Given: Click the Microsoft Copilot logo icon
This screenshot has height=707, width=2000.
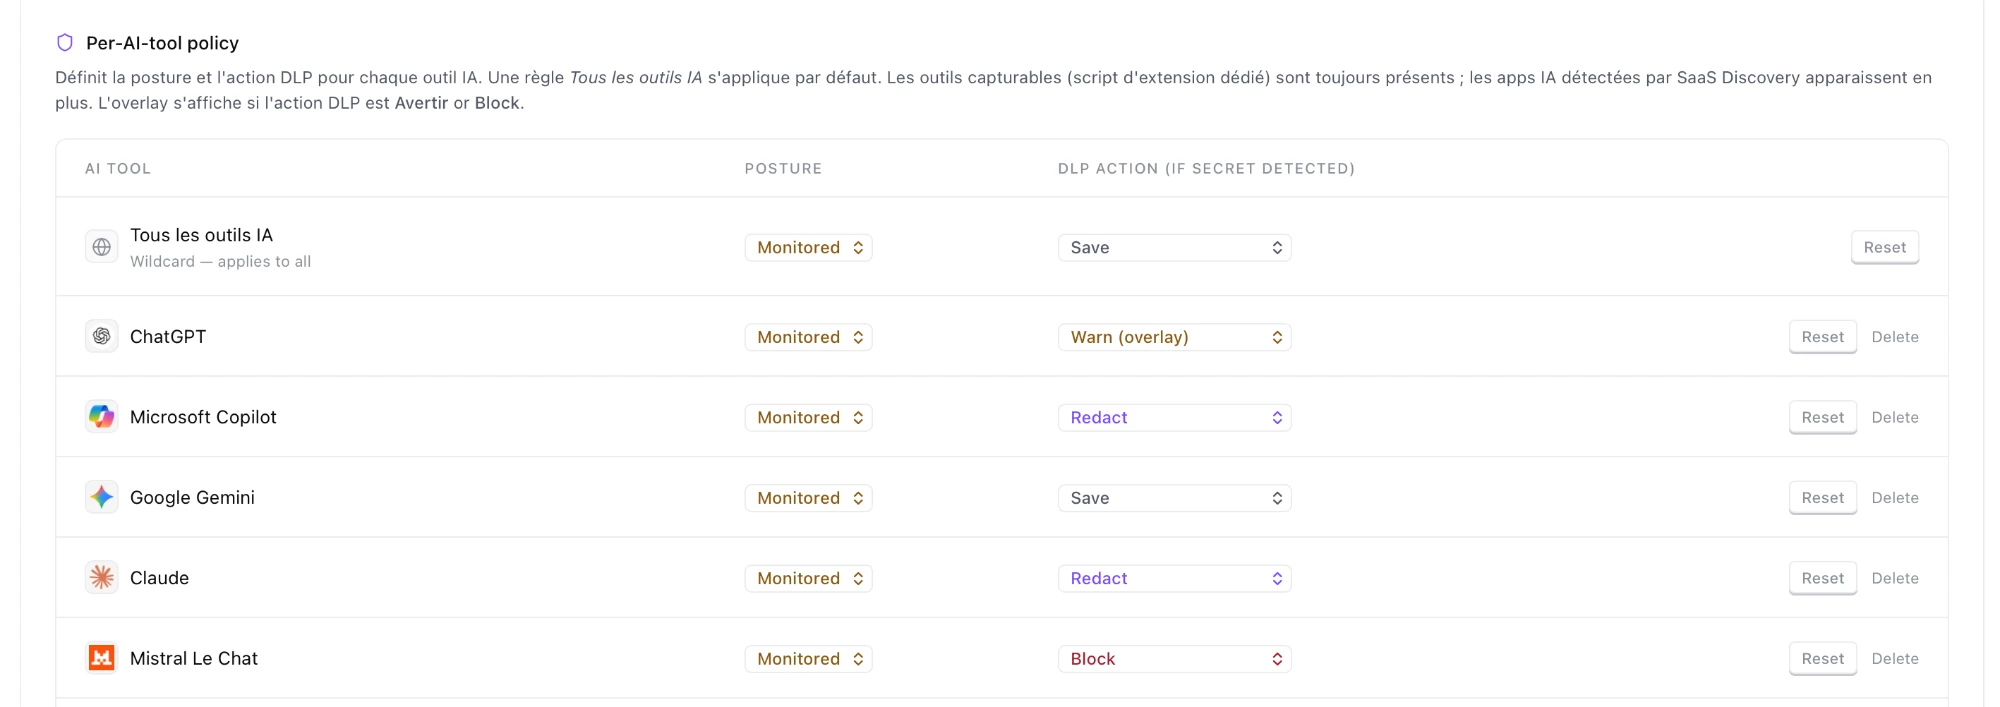Looking at the screenshot, I should [x=101, y=417].
